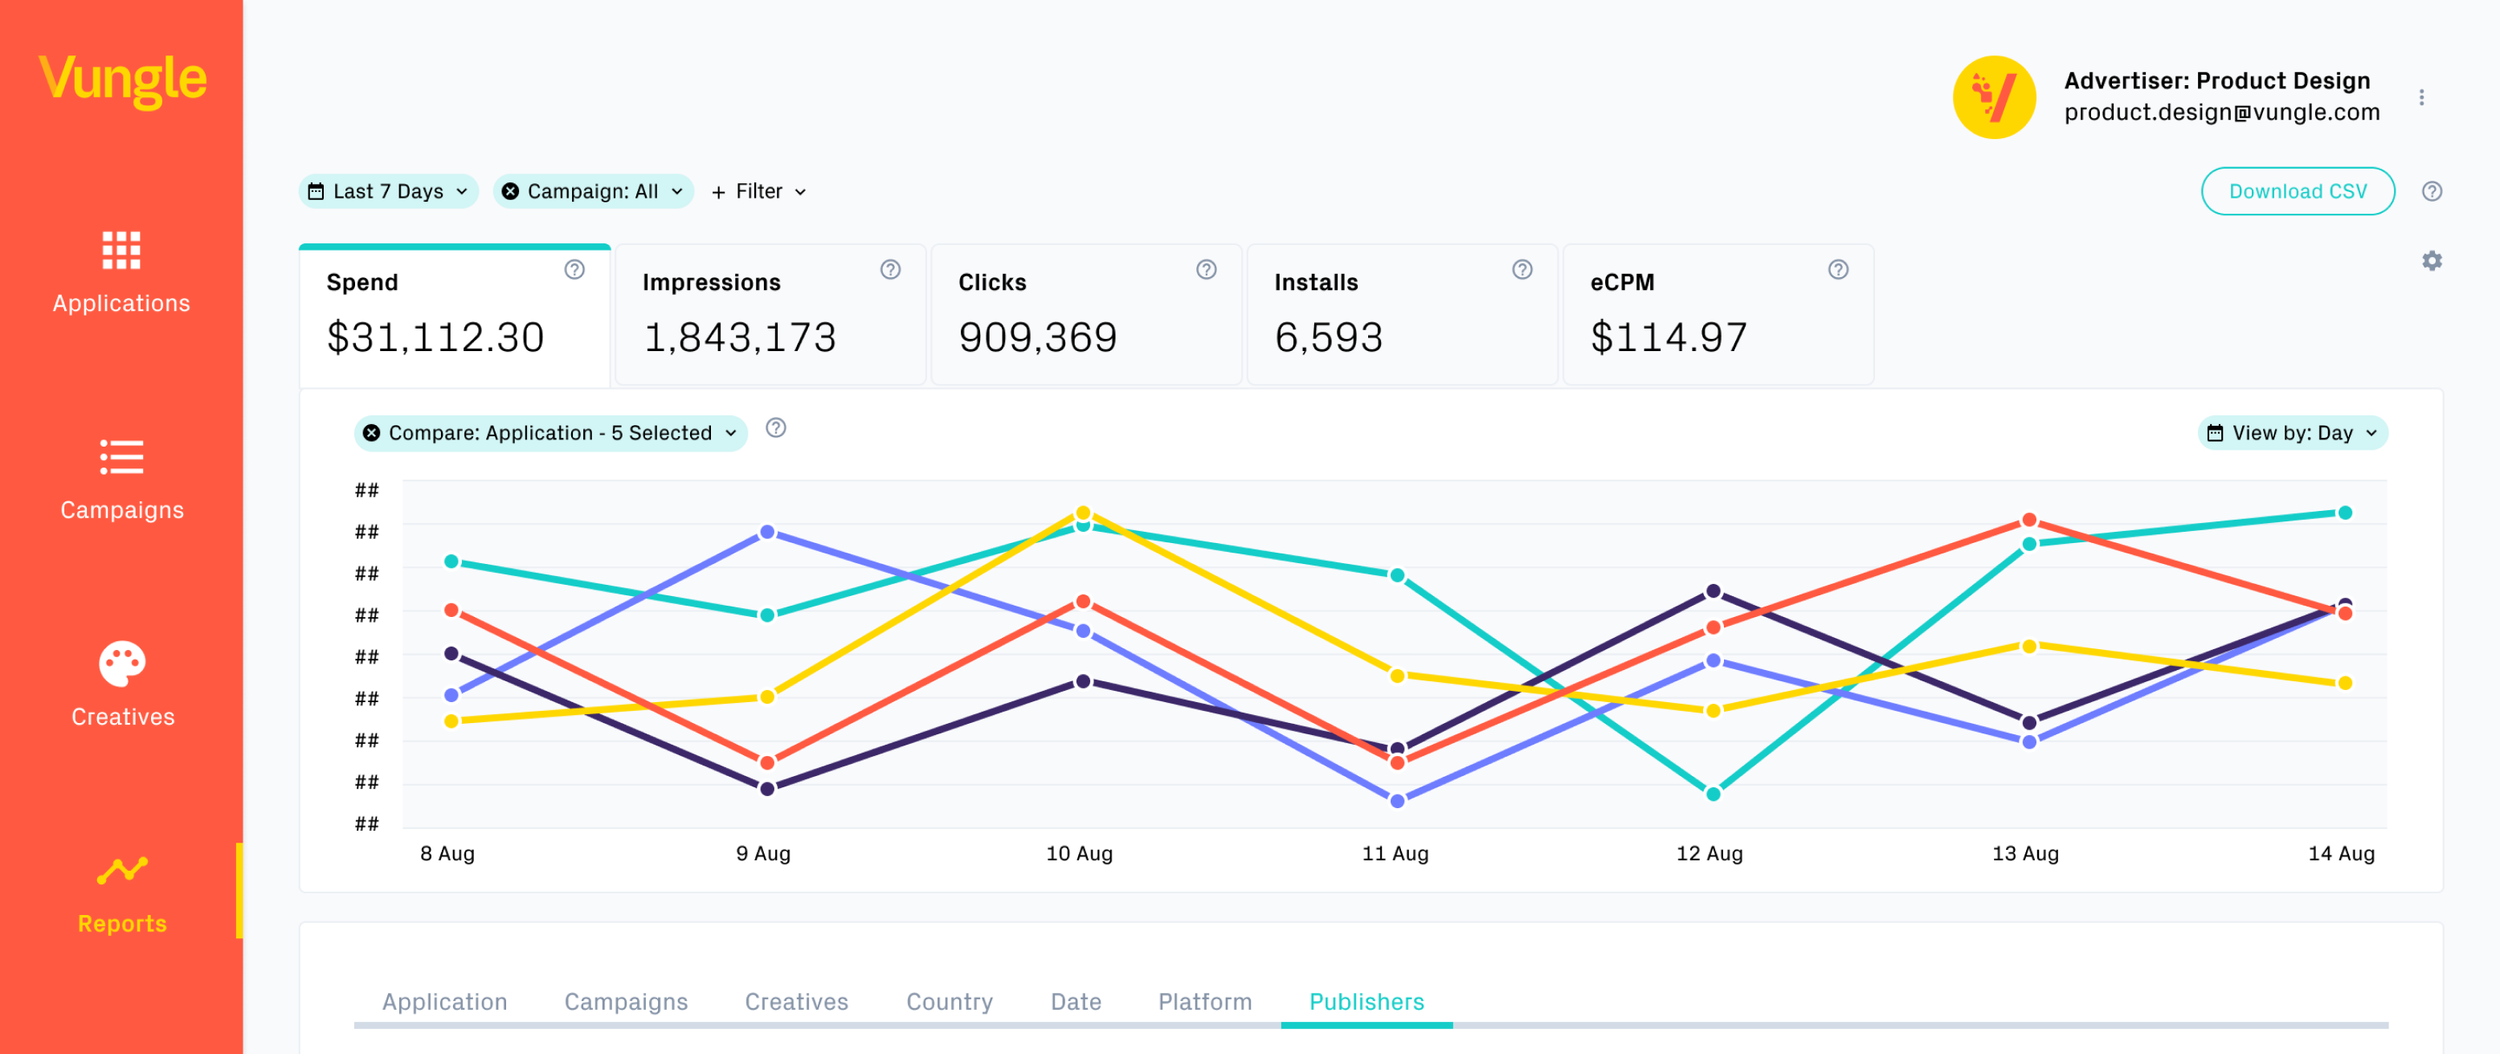Switch to the Country tab
Screen dimensions: 2500x1054
pyautogui.click(x=949, y=1001)
